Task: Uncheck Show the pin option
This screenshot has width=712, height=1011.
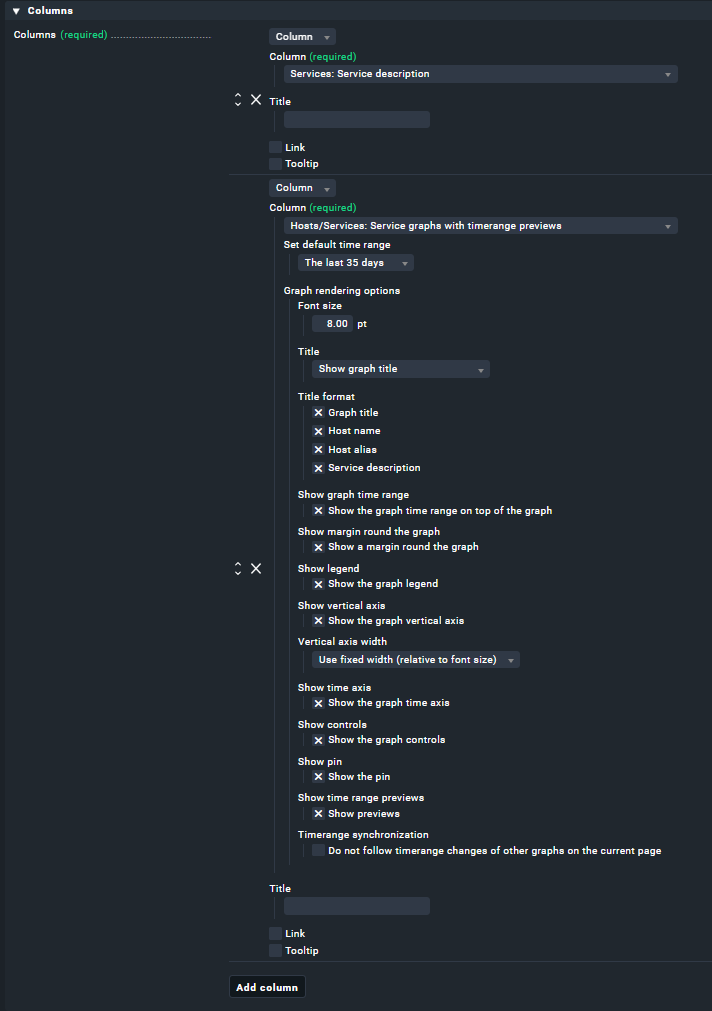Action: pos(319,777)
